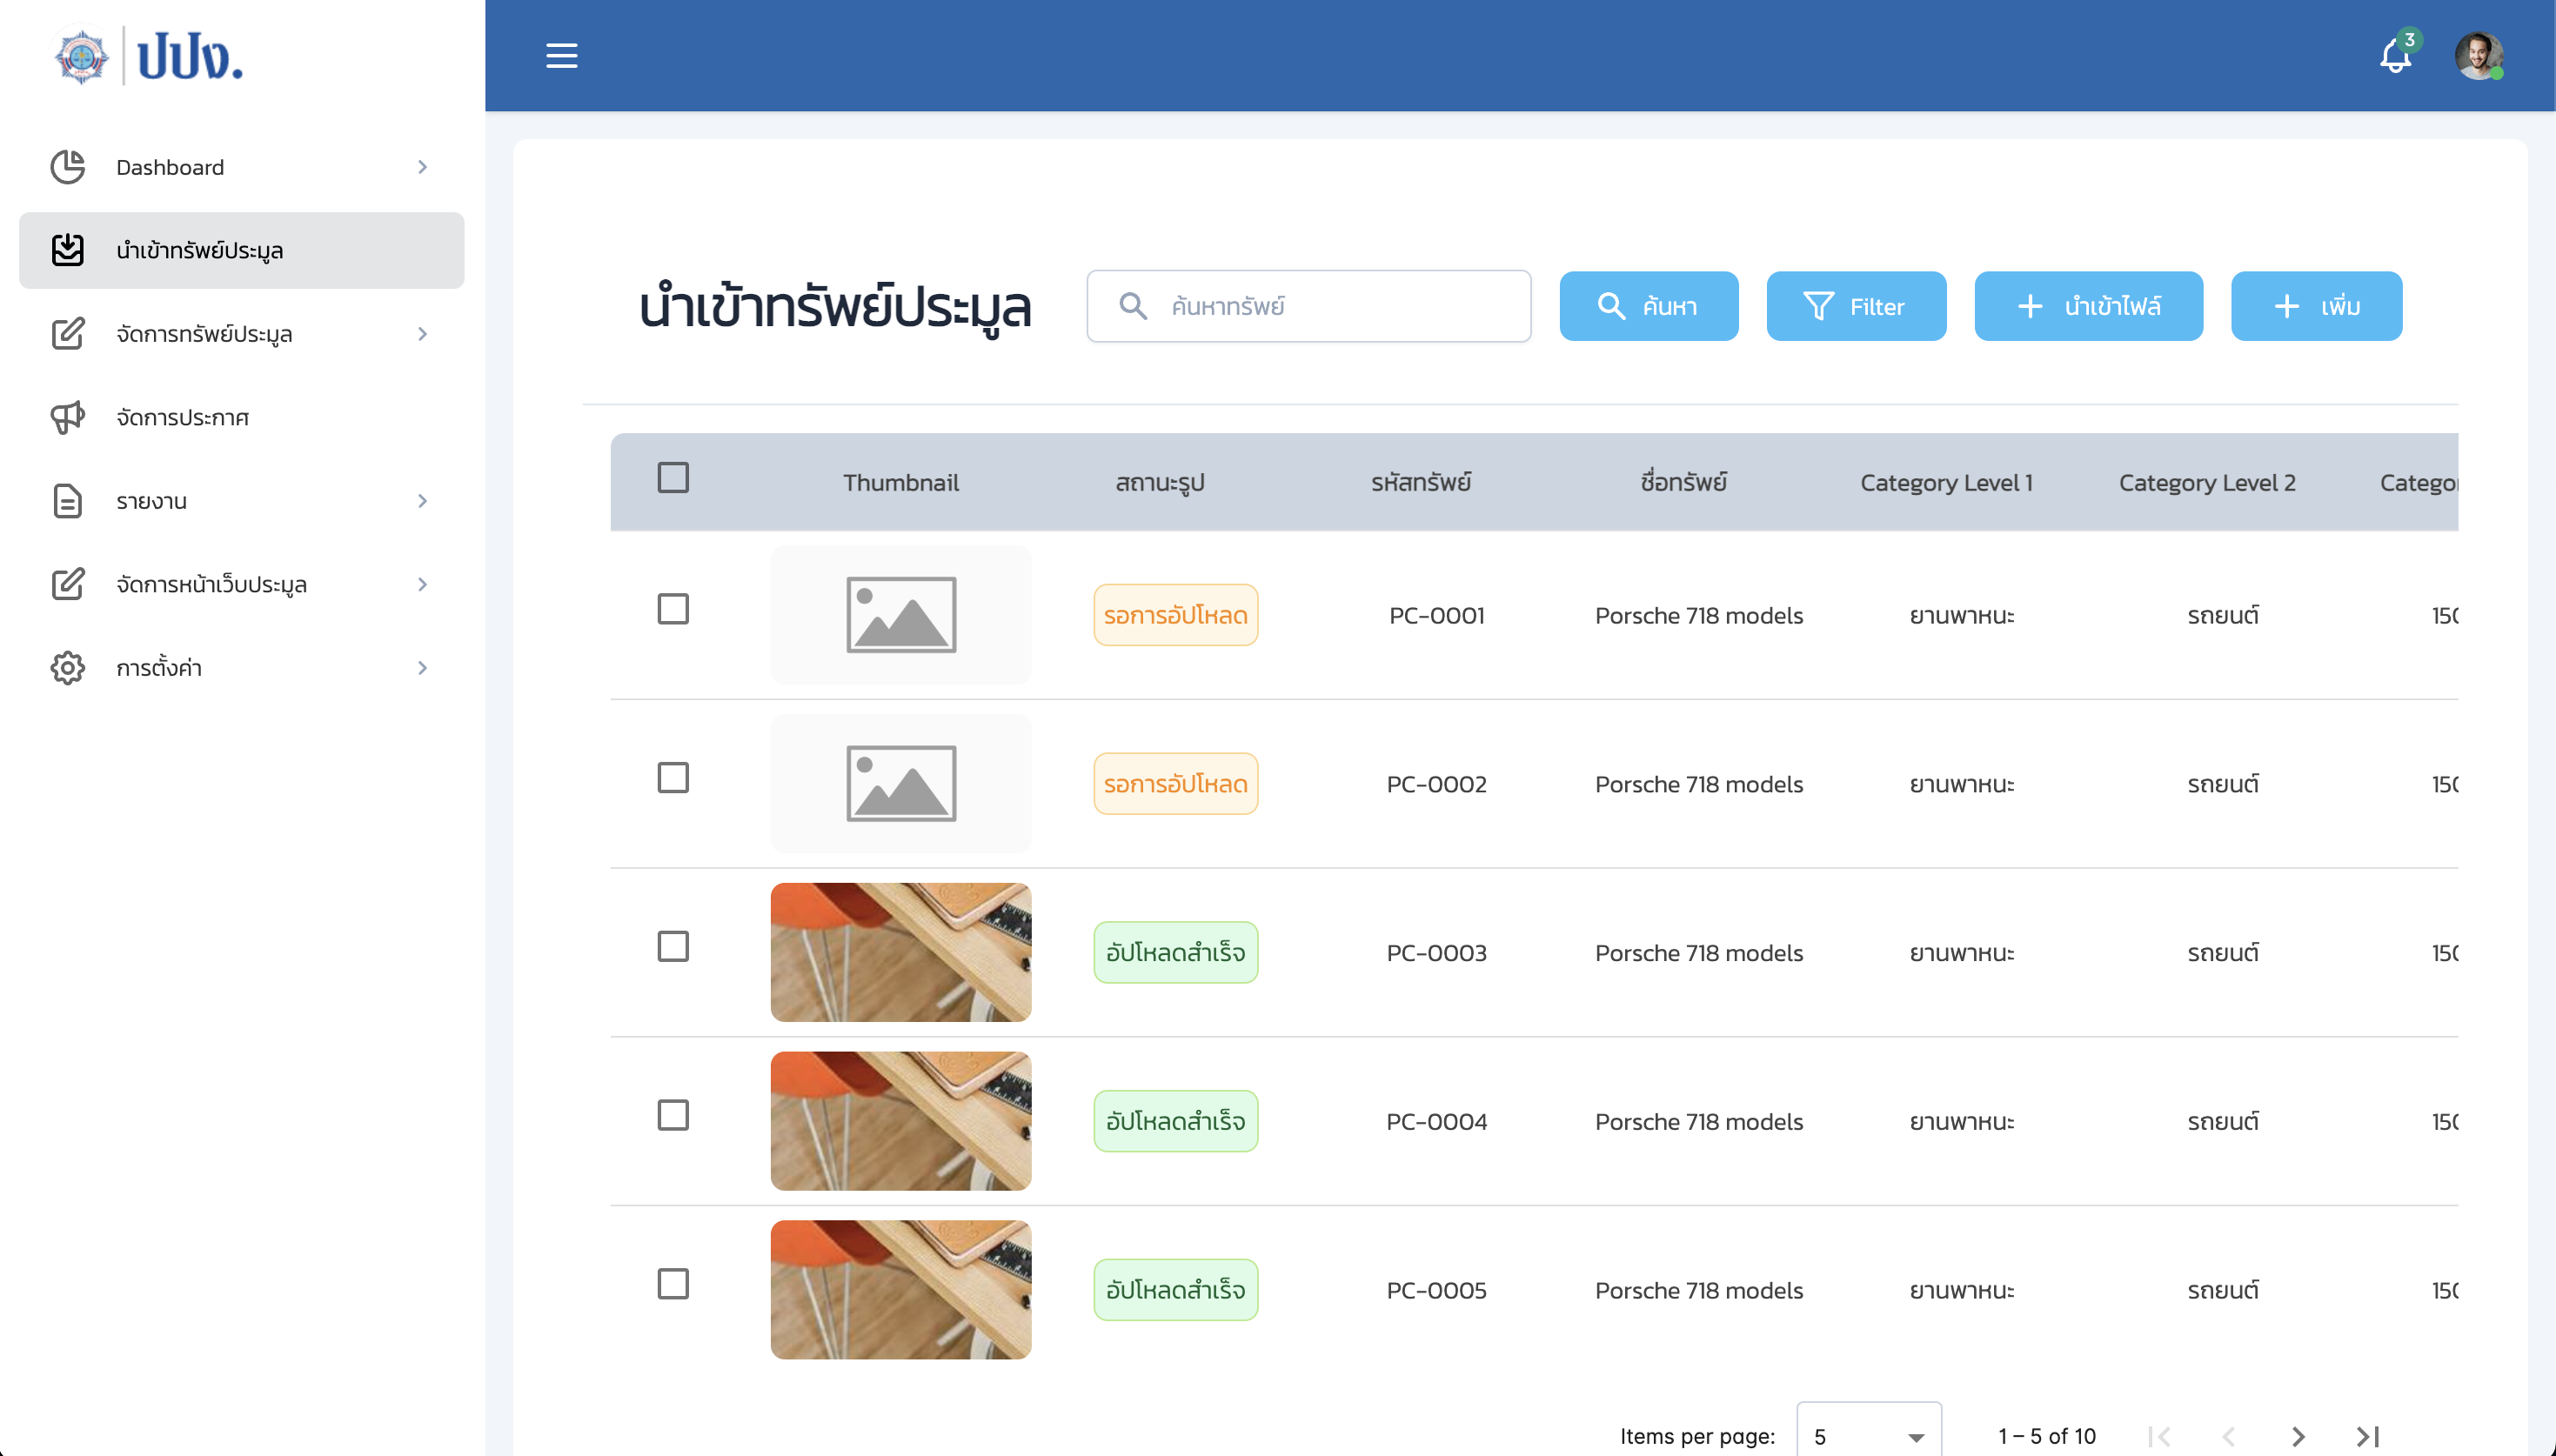
Task: Go to last page of results
Action: (2367, 1437)
